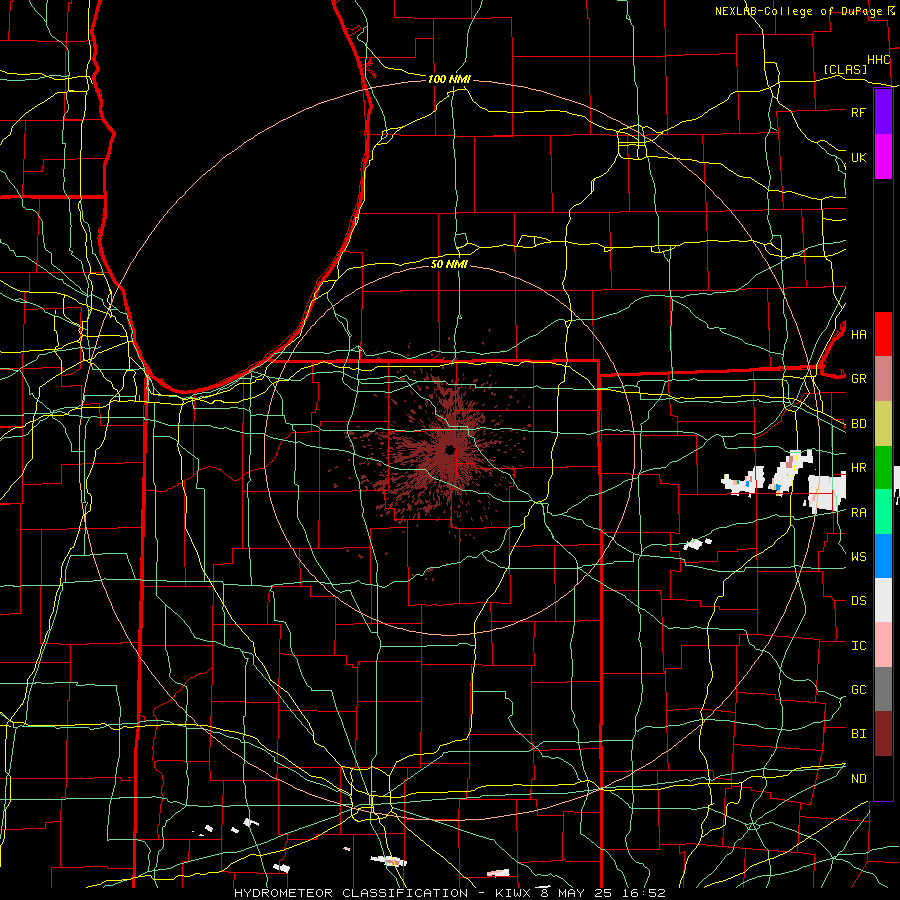
Task: Click the NEXLAB-College of DuPage text
Action: pyautogui.click(x=798, y=11)
